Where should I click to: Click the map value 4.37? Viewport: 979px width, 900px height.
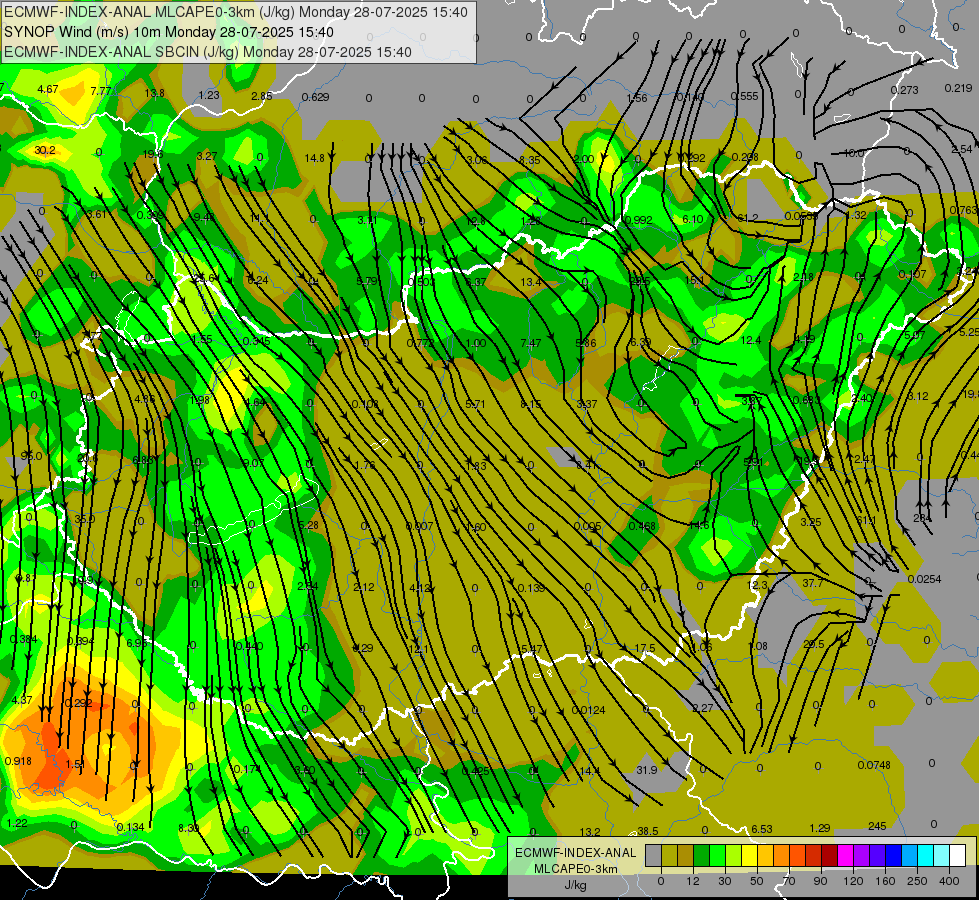[22, 700]
